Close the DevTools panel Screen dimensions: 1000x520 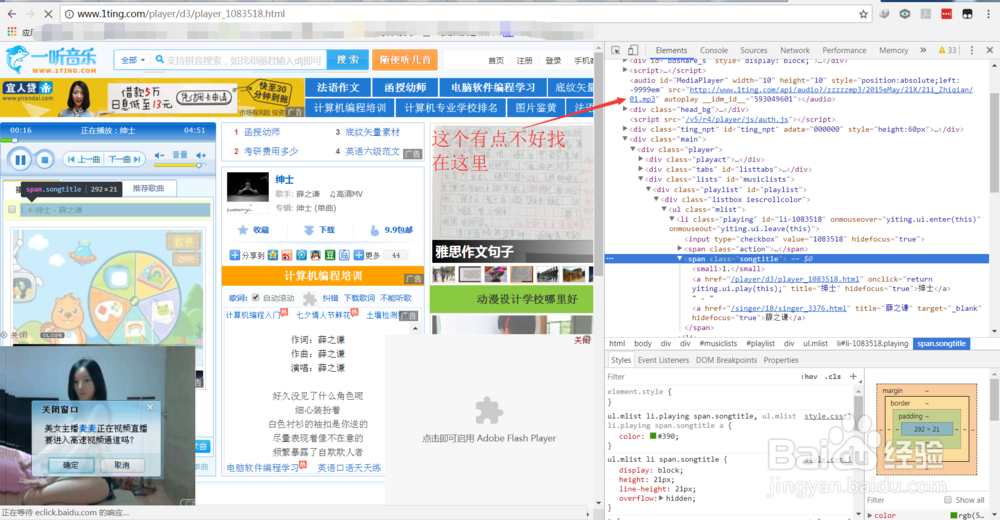coord(990,50)
